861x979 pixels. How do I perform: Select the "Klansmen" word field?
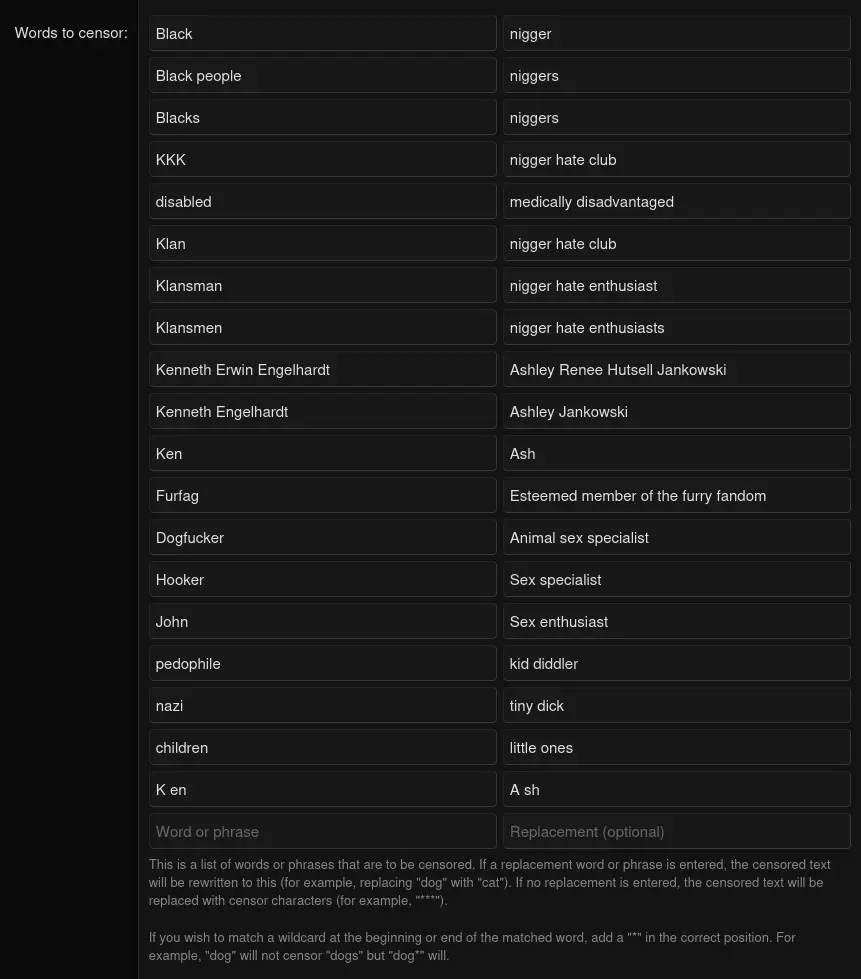(322, 327)
